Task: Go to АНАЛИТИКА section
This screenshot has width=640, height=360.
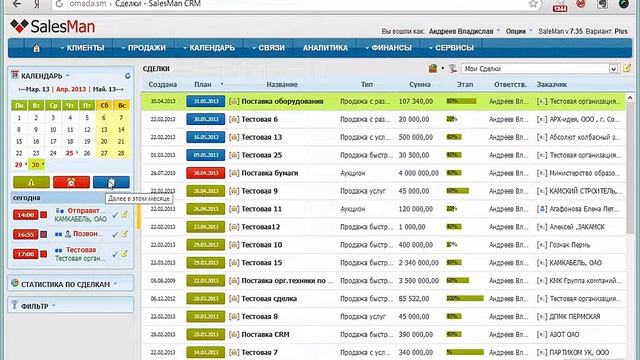Action: pyautogui.click(x=325, y=48)
